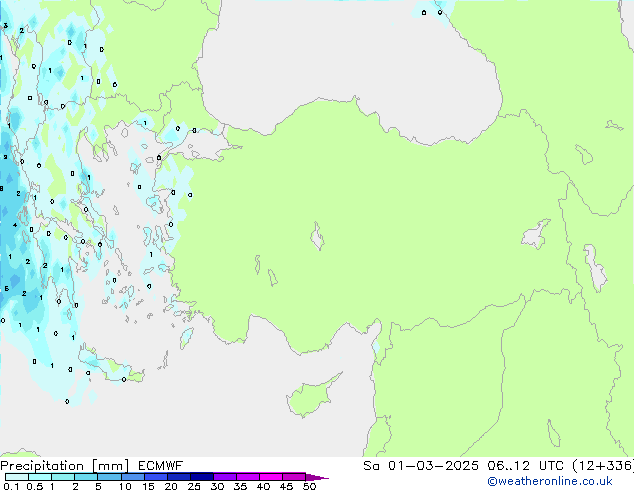The width and height of the screenshot is (634, 490).
Task: Click the '4' precipitation value on the map
Action: pyautogui.click(x=15, y=225)
